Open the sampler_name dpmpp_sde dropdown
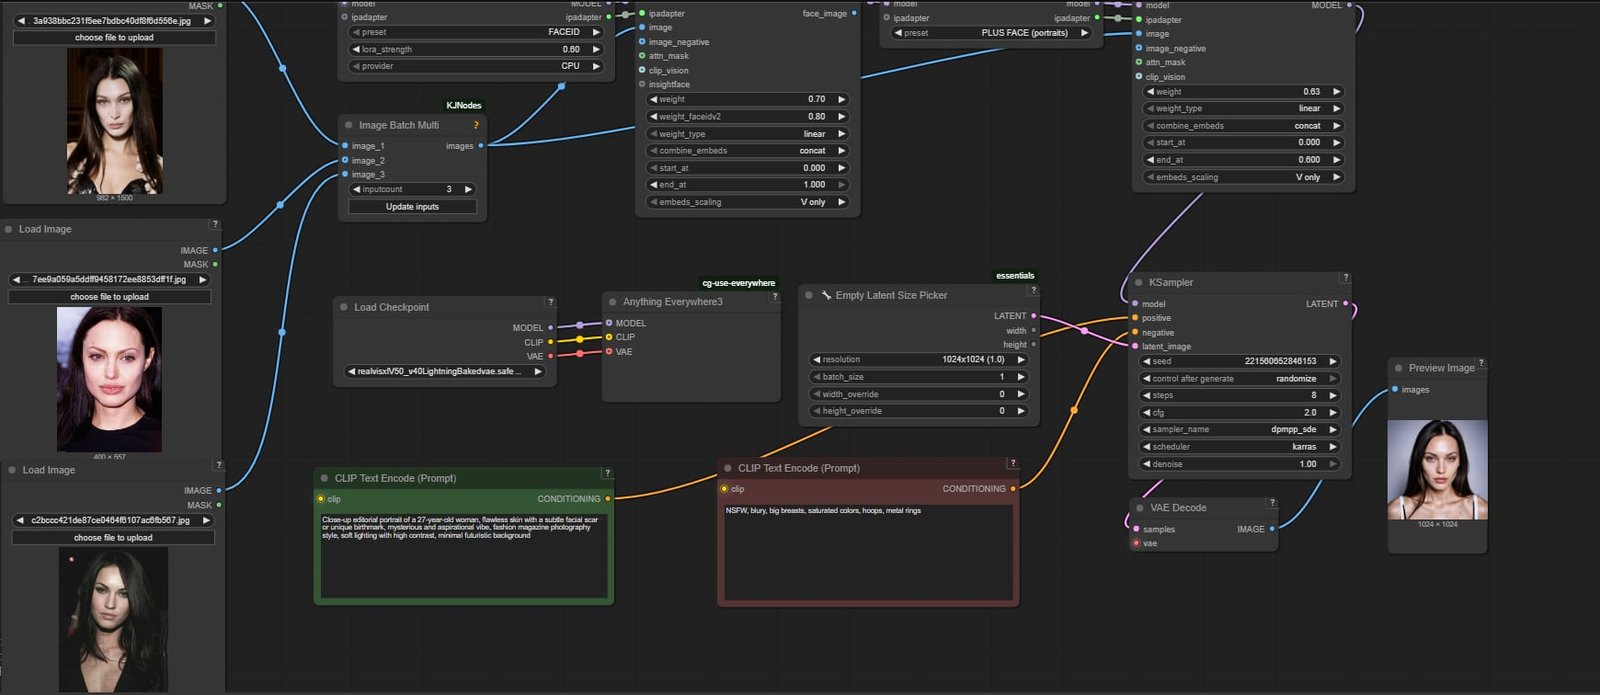The width and height of the screenshot is (1600, 695). coord(1240,430)
